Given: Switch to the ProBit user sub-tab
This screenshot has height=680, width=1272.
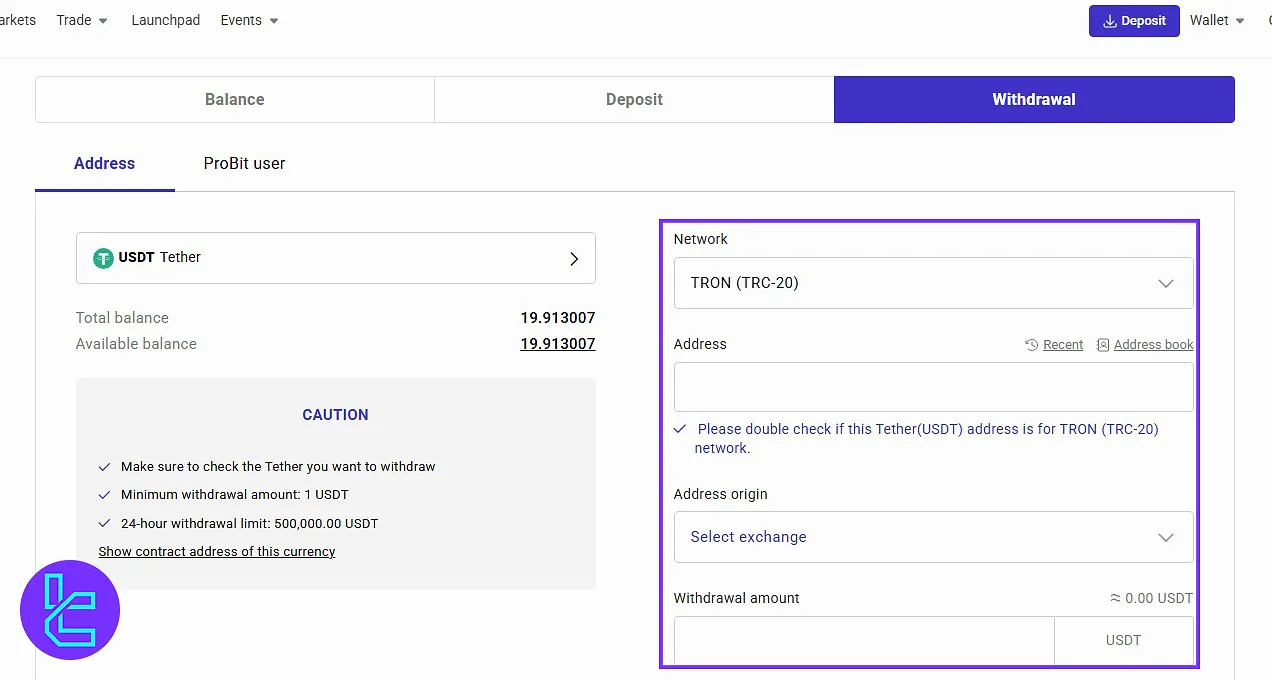Looking at the screenshot, I should (244, 164).
